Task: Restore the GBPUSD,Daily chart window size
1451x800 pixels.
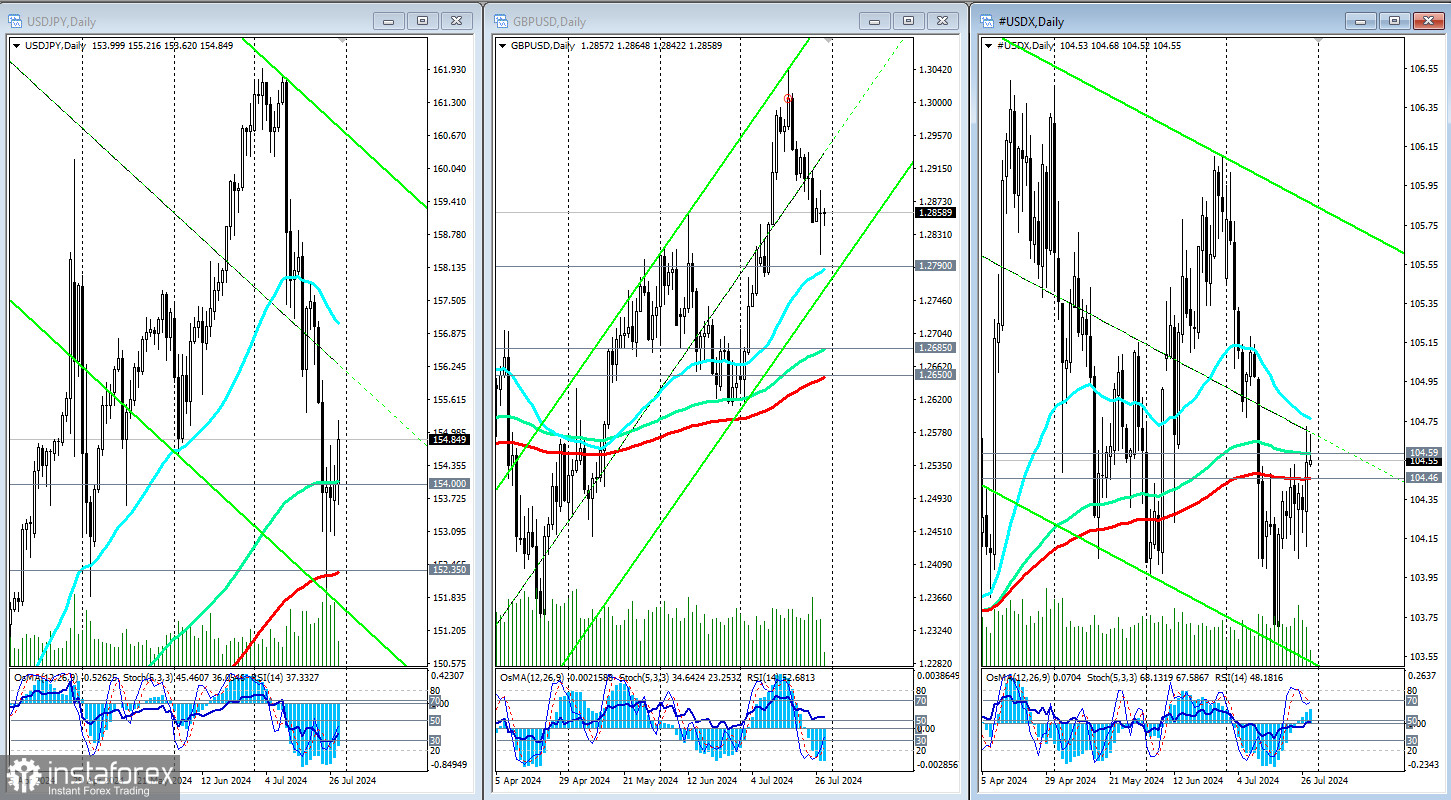Action: (909, 21)
